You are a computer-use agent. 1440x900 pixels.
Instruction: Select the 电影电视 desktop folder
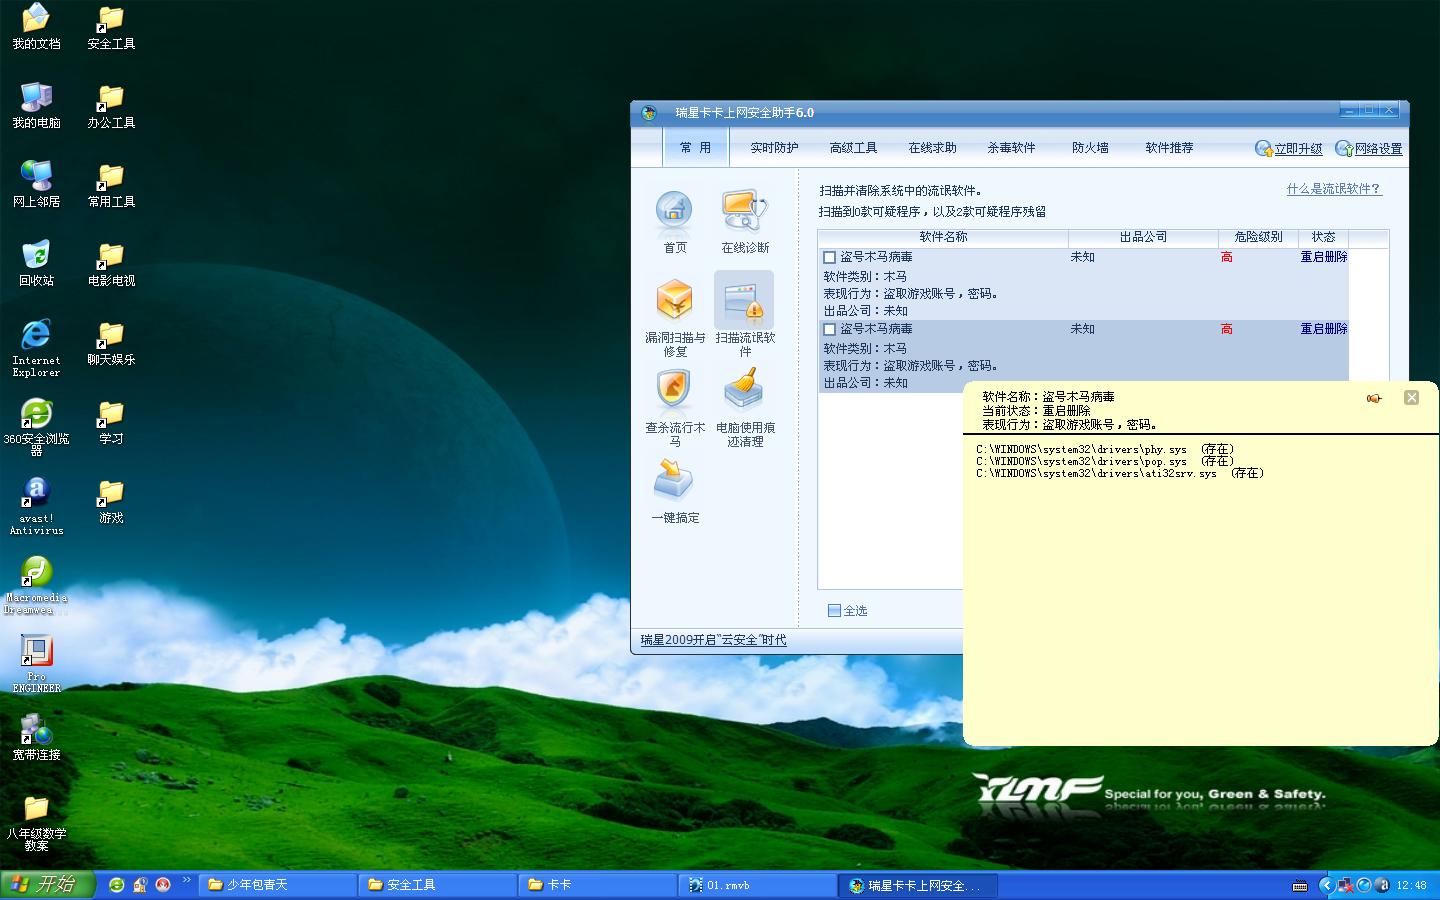click(111, 264)
